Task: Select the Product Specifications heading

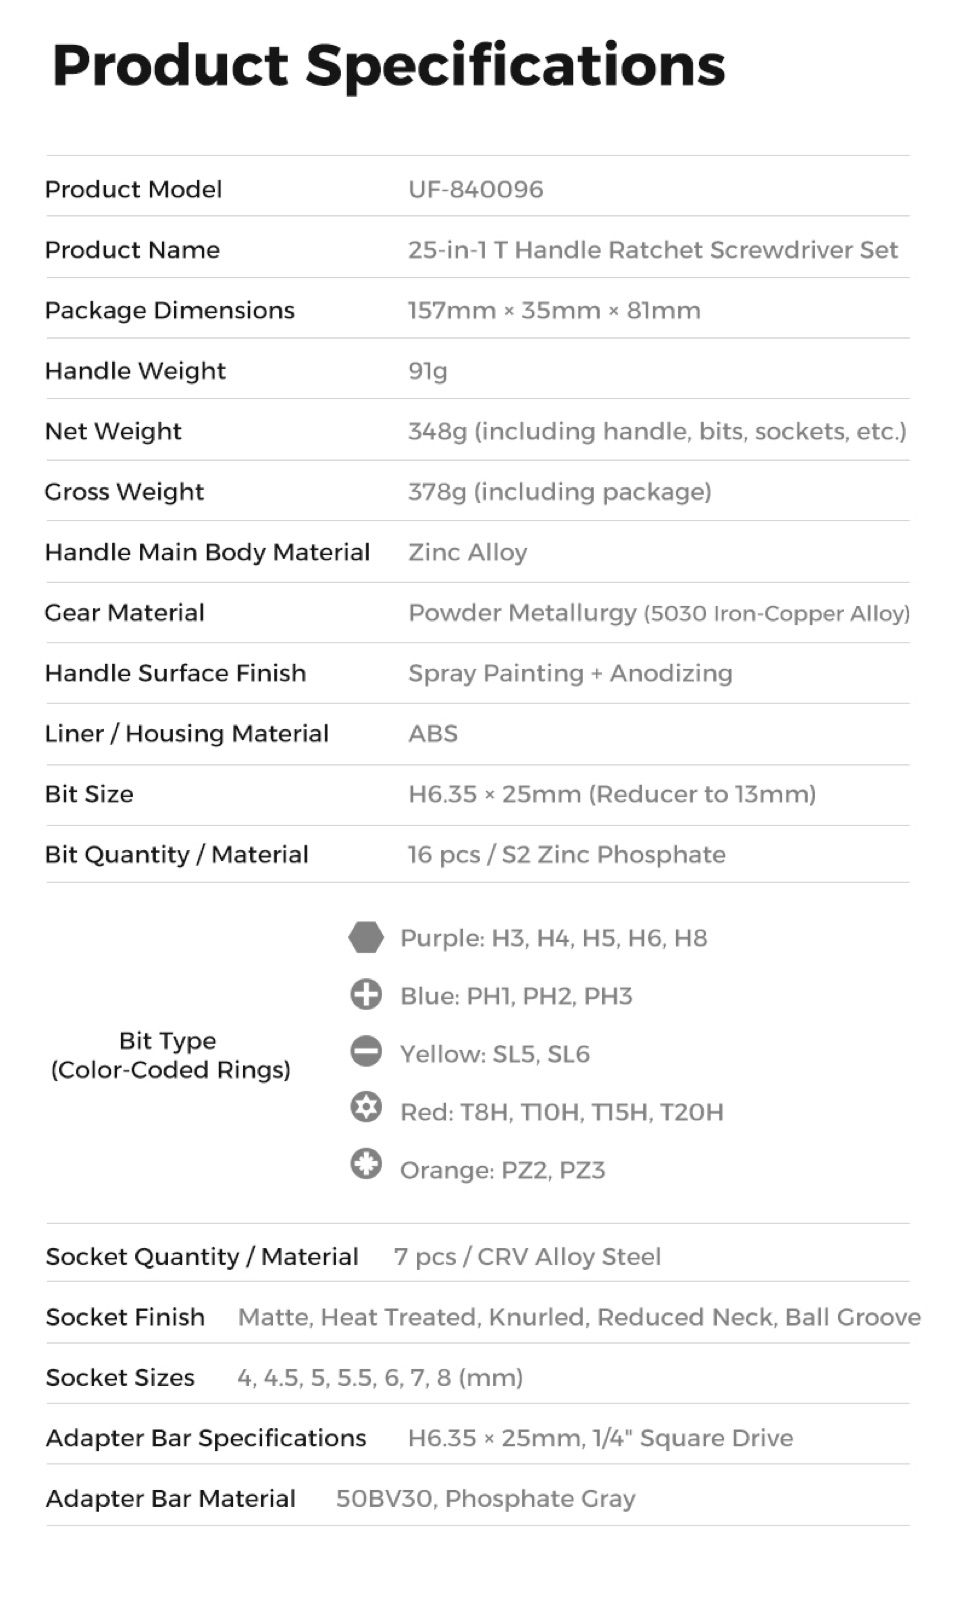Action: (388, 66)
